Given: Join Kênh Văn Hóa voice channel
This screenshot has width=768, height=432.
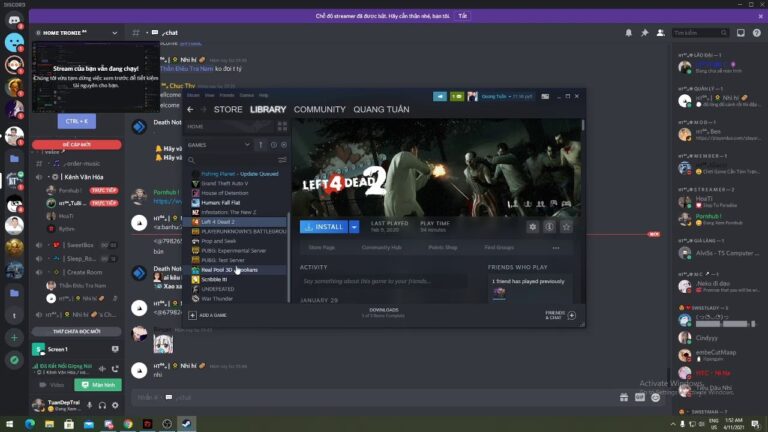Looking at the screenshot, I should [76, 177].
